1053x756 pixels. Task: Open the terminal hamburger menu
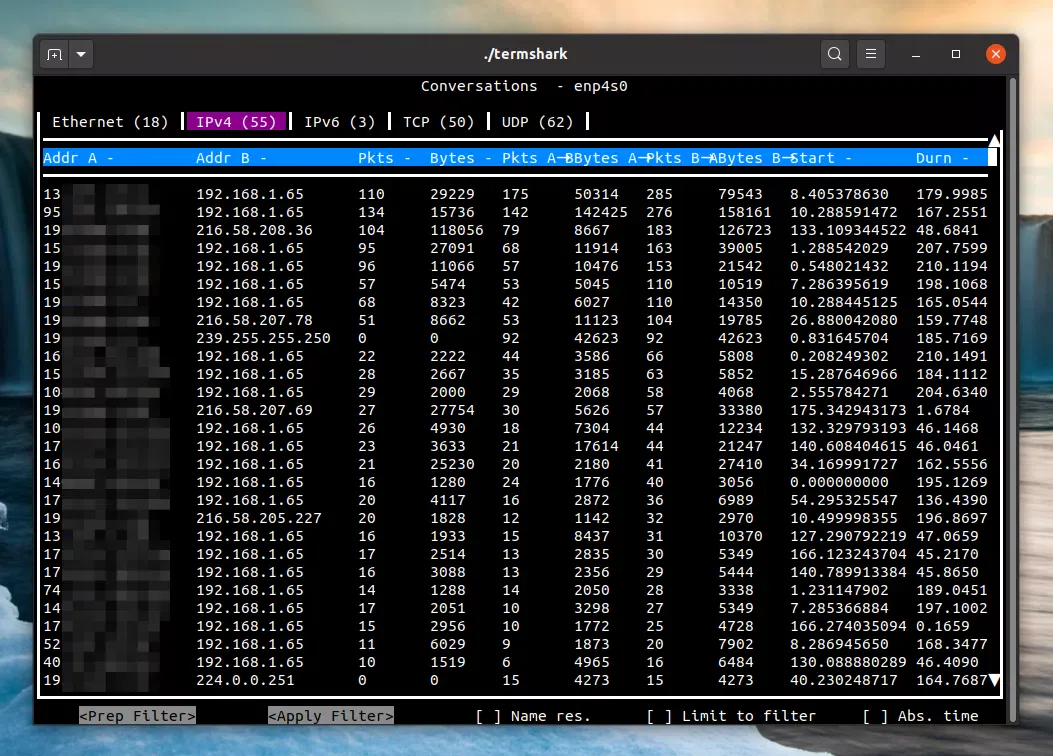click(871, 54)
